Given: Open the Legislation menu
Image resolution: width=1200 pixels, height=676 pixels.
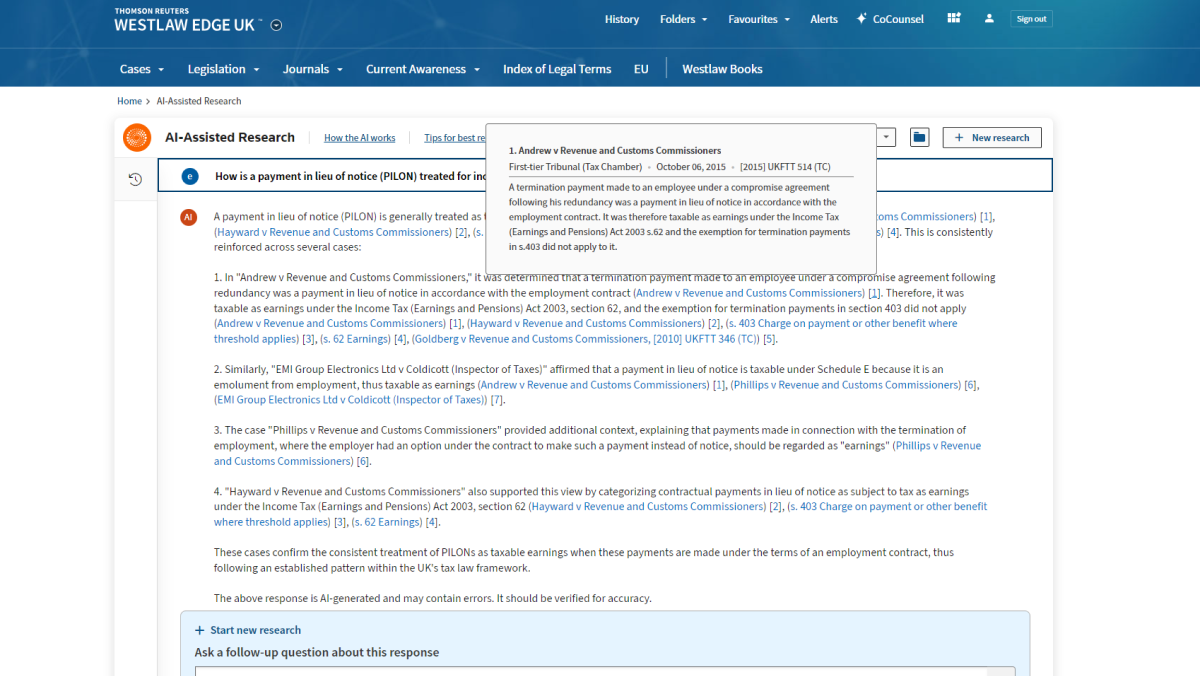Looking at the screenshot, I should [x=223, y=69].
